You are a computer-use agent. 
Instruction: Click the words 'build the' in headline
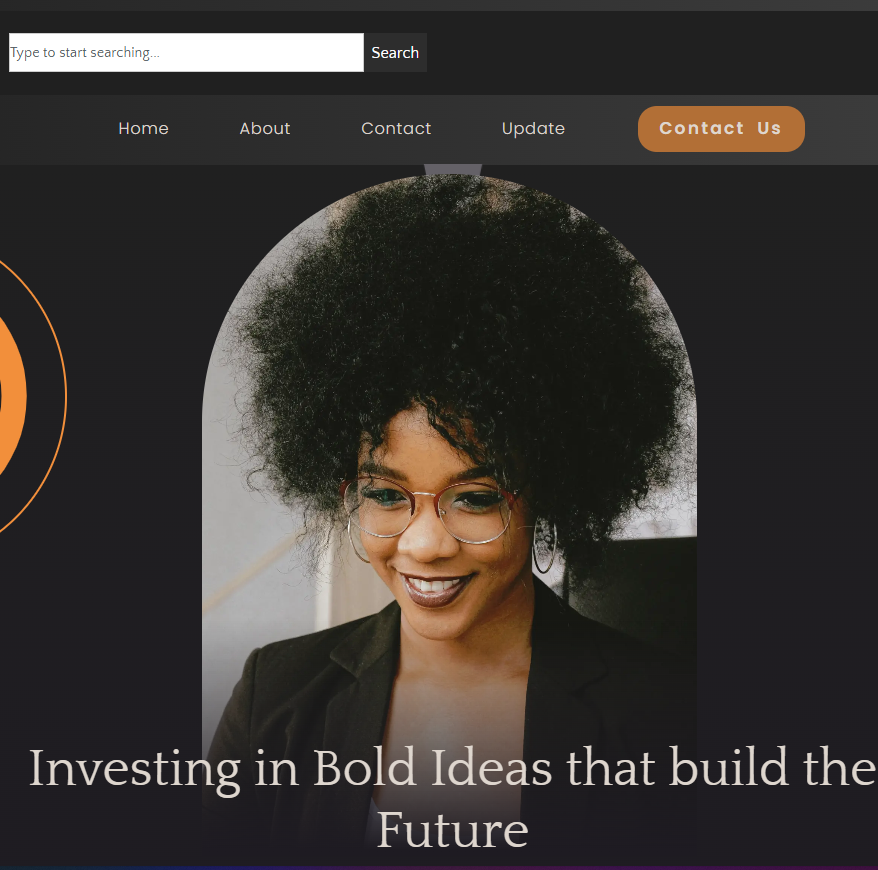tap(773, 767)
